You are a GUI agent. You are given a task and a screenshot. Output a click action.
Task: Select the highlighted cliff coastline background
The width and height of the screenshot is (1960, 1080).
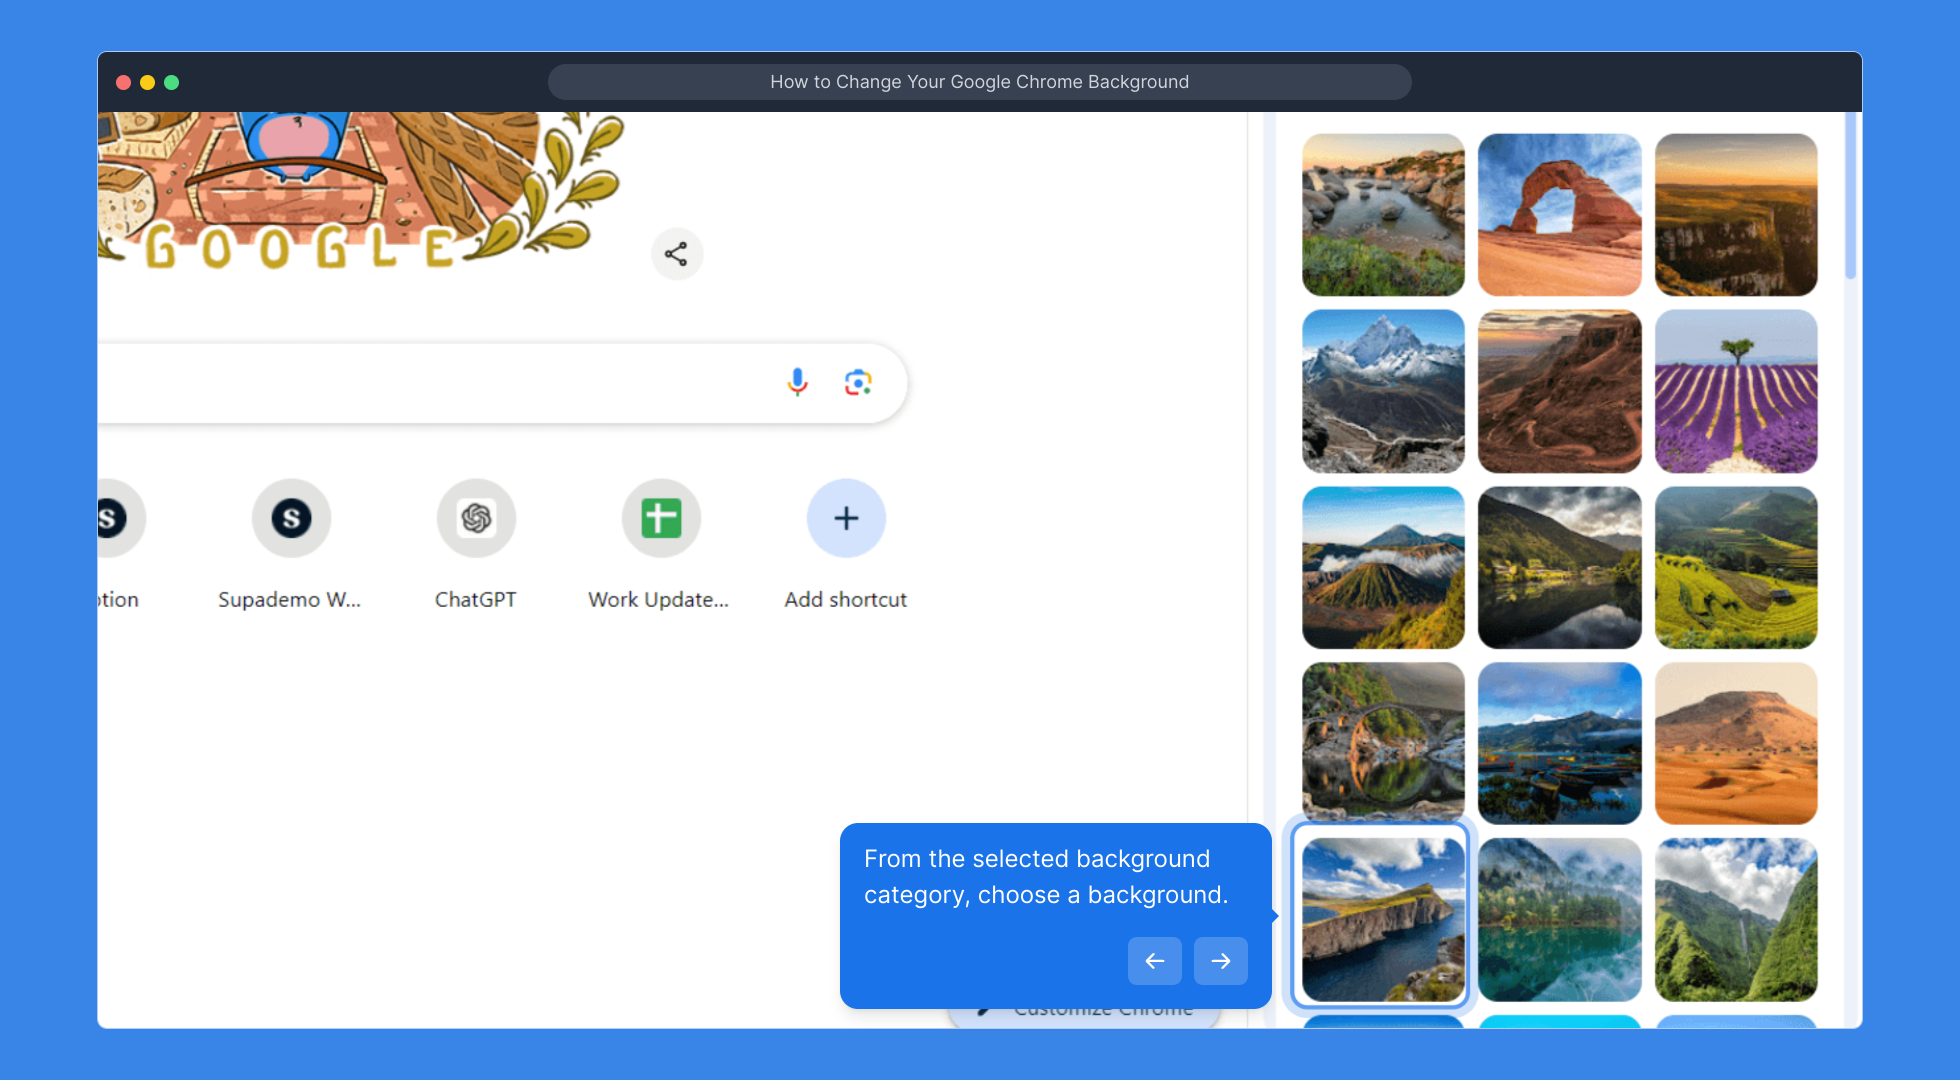click(x=1382, y=919)
